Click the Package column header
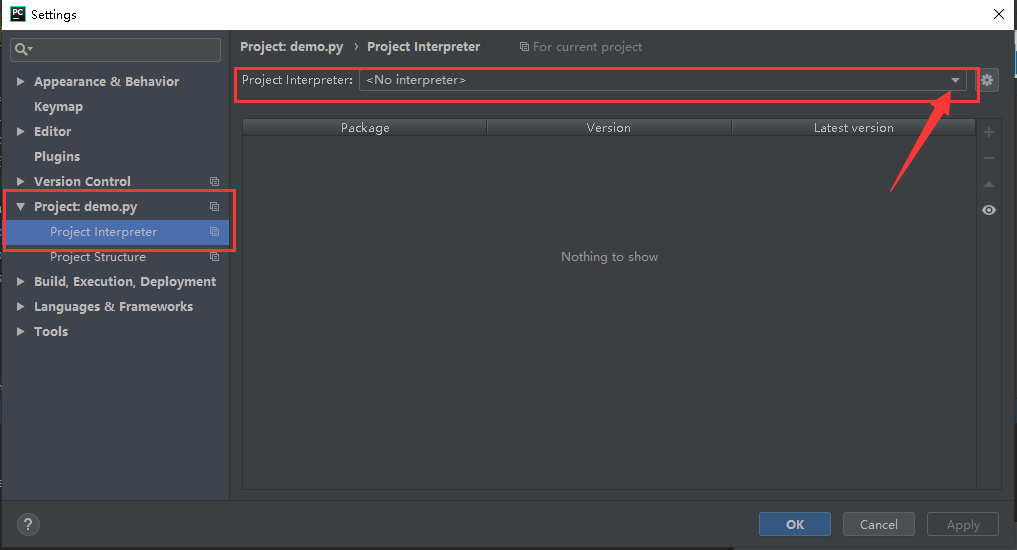Viewport: 1017px width, 550px height. (365, 128)
